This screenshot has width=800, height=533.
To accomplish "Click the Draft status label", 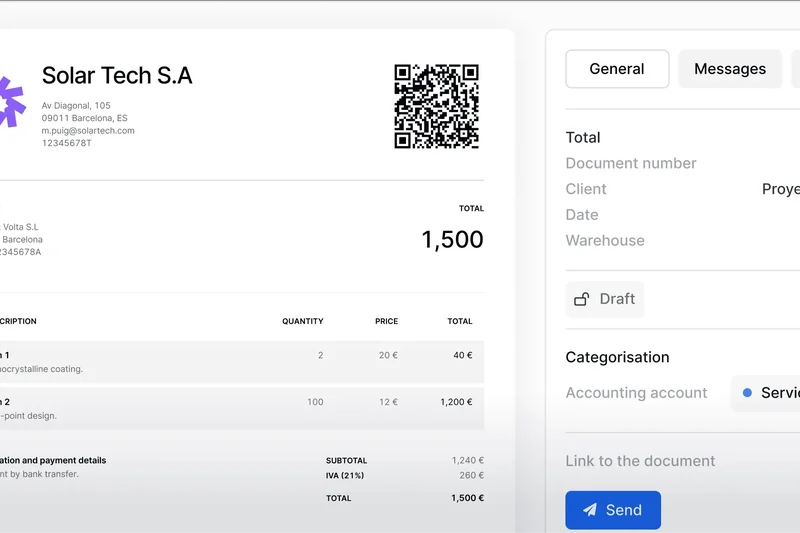I will pyautogui.click(x=617, y=299).
